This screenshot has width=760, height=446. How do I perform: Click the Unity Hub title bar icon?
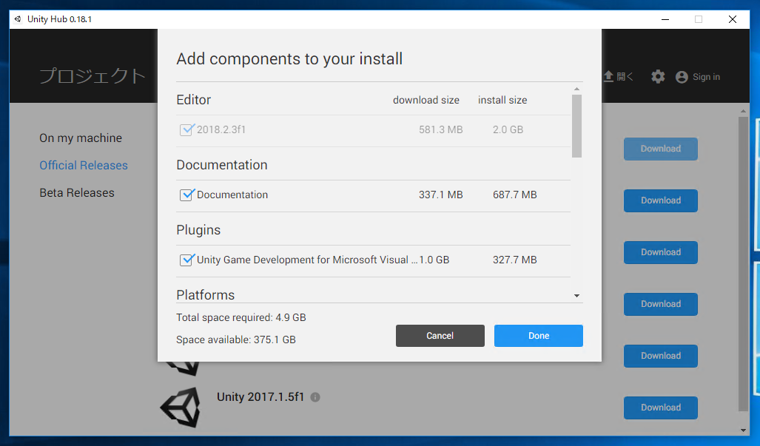(18, 19)
